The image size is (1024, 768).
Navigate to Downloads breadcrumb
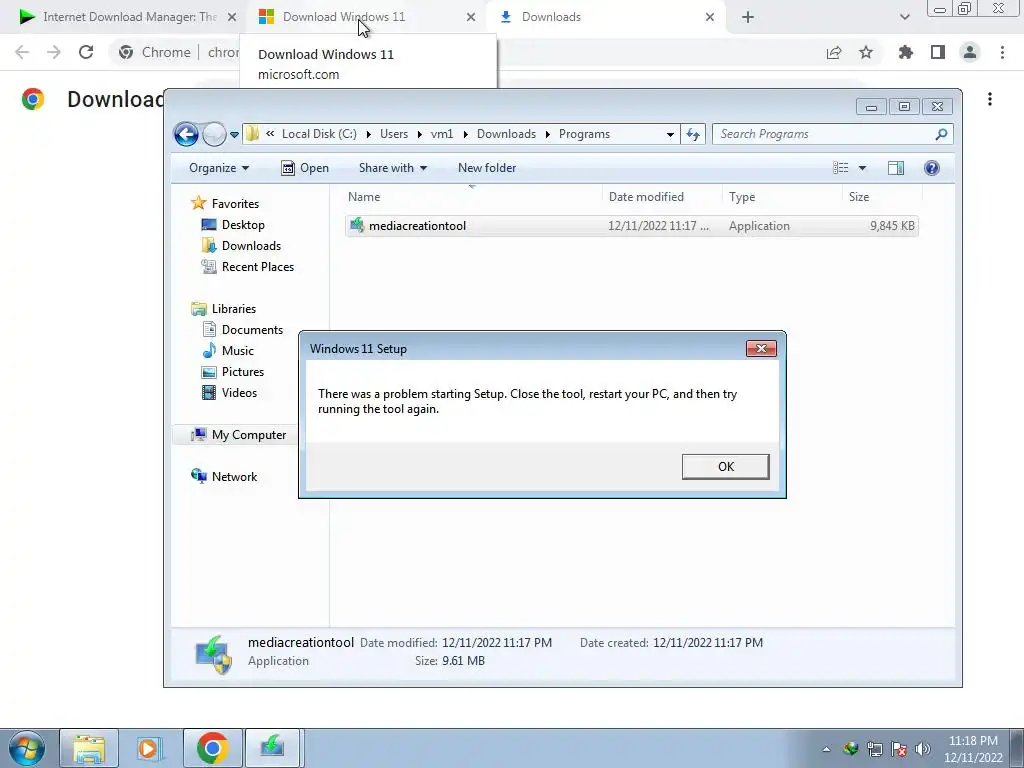point(506,134)
